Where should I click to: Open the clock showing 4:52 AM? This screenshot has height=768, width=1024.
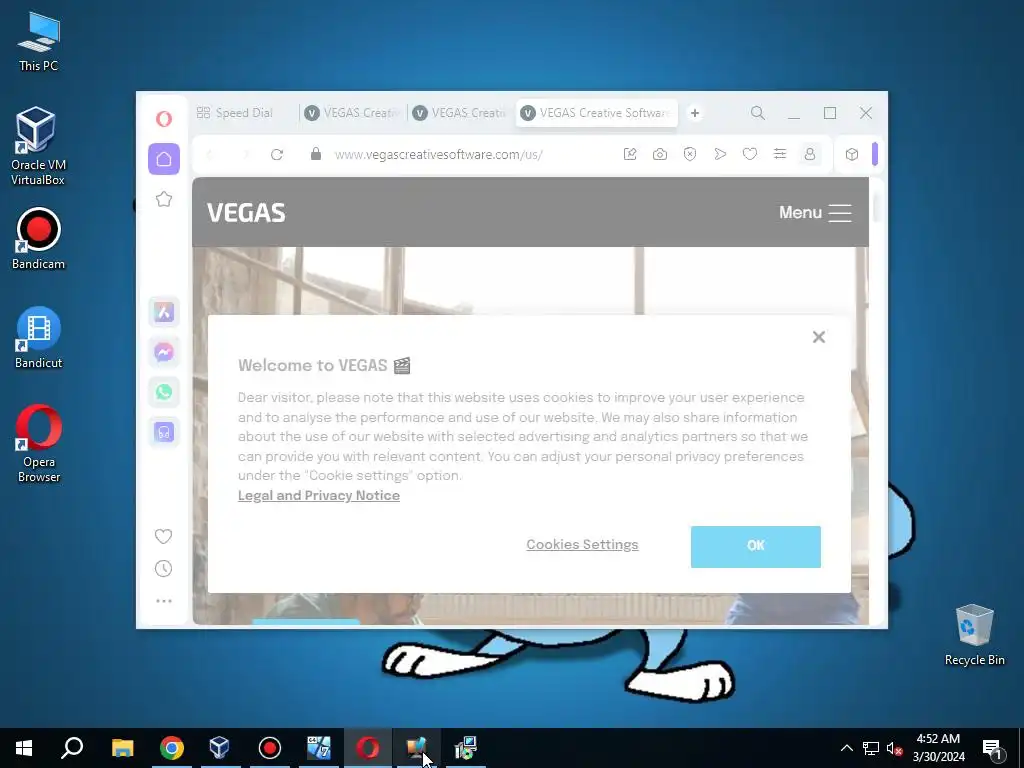(938, 748)
